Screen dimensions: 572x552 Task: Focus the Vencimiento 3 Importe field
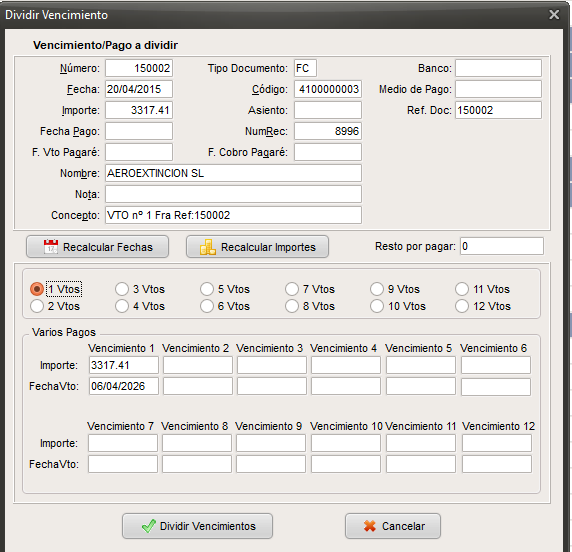point(272,365)
